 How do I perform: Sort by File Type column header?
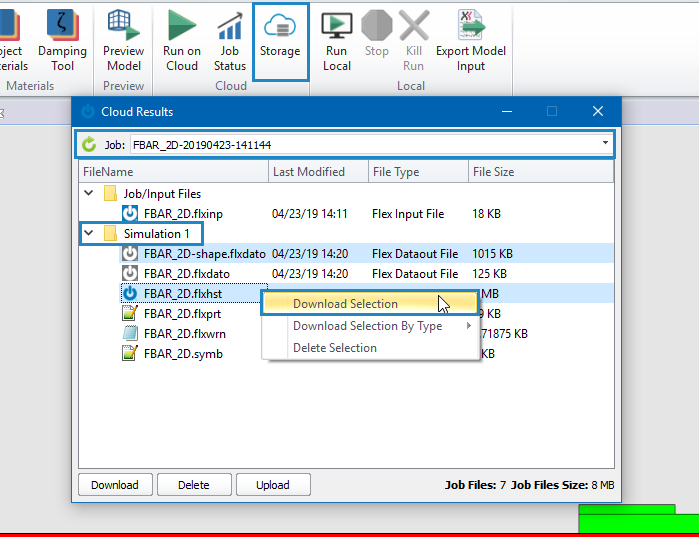pyautogui.click(x=418, y=172)
